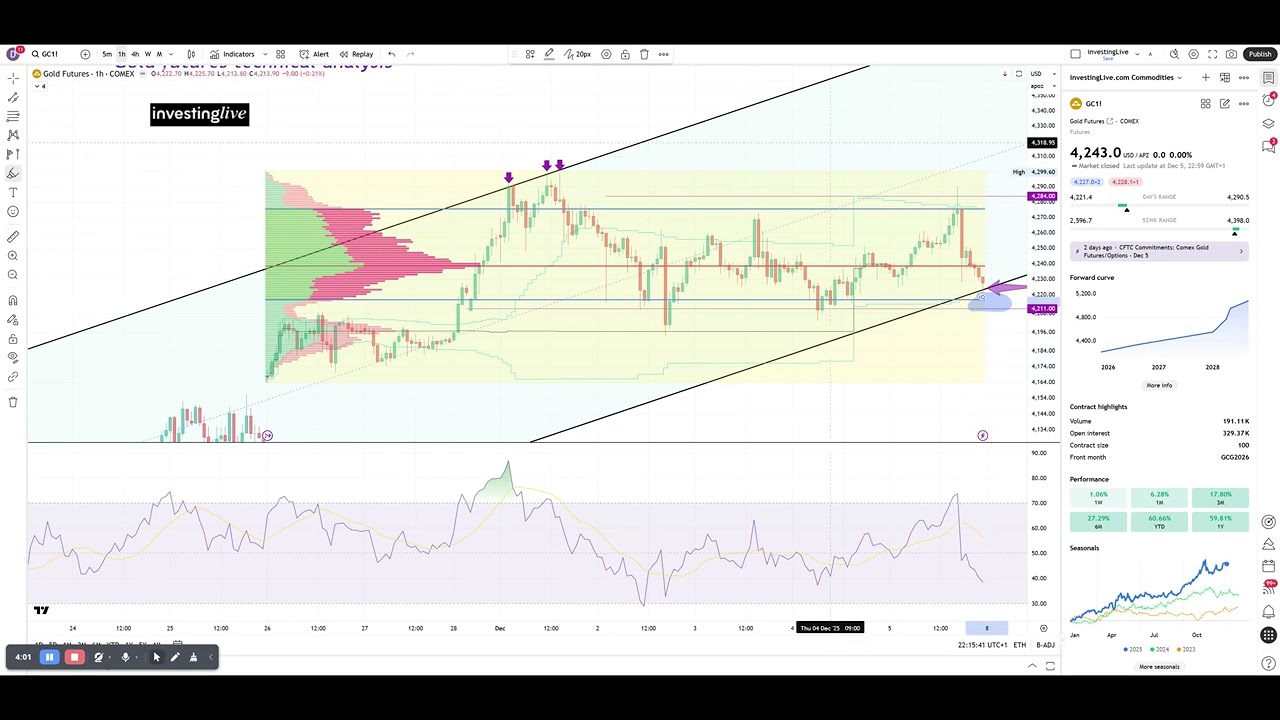Click More info under forward curve
The width and height of the screenshot is (1280, 720).
pyautogui.click(x=1159, y=385)
